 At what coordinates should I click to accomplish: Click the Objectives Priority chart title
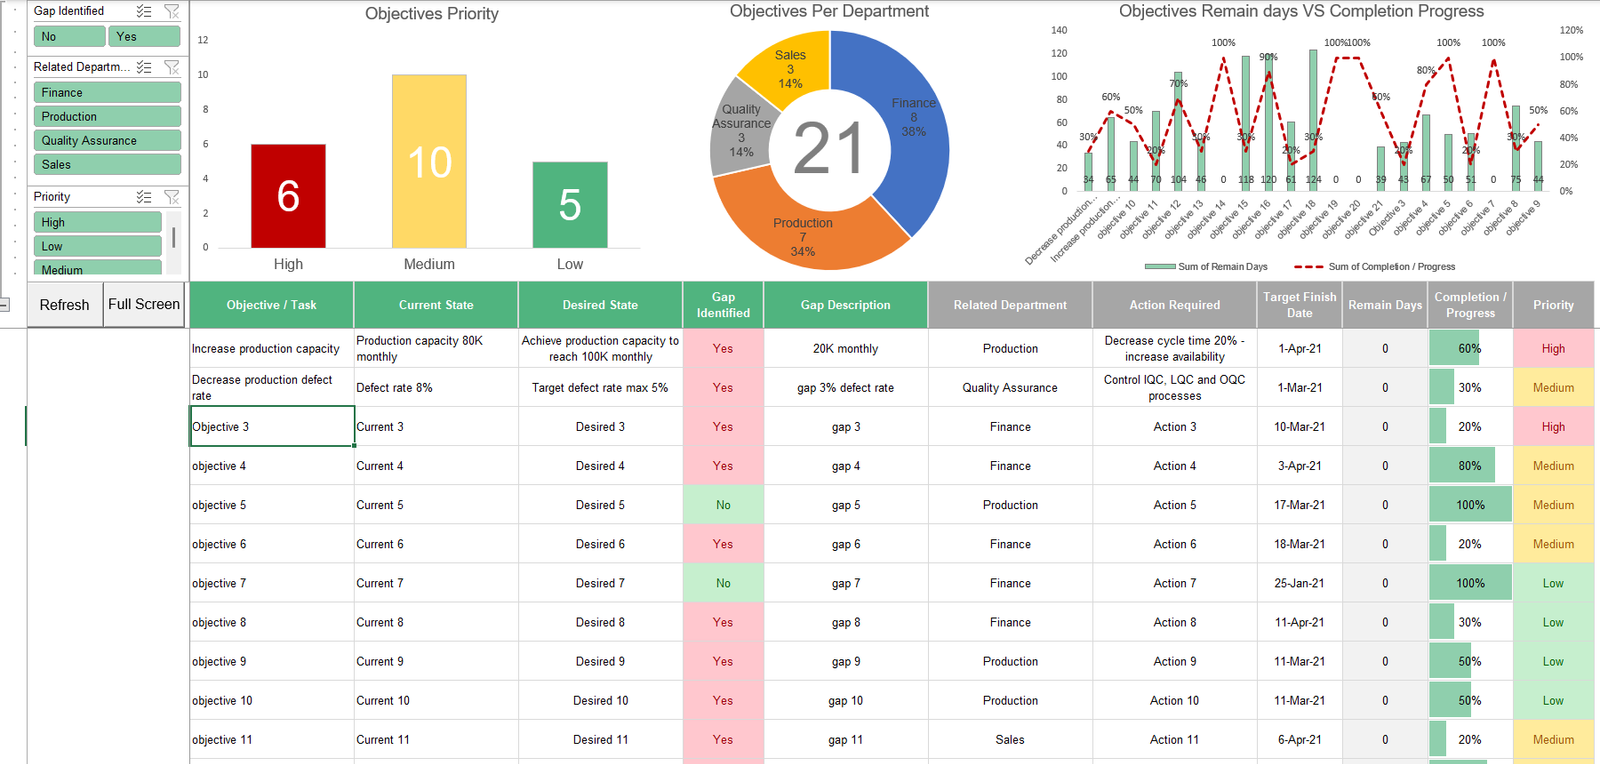(x=431, y=14)
